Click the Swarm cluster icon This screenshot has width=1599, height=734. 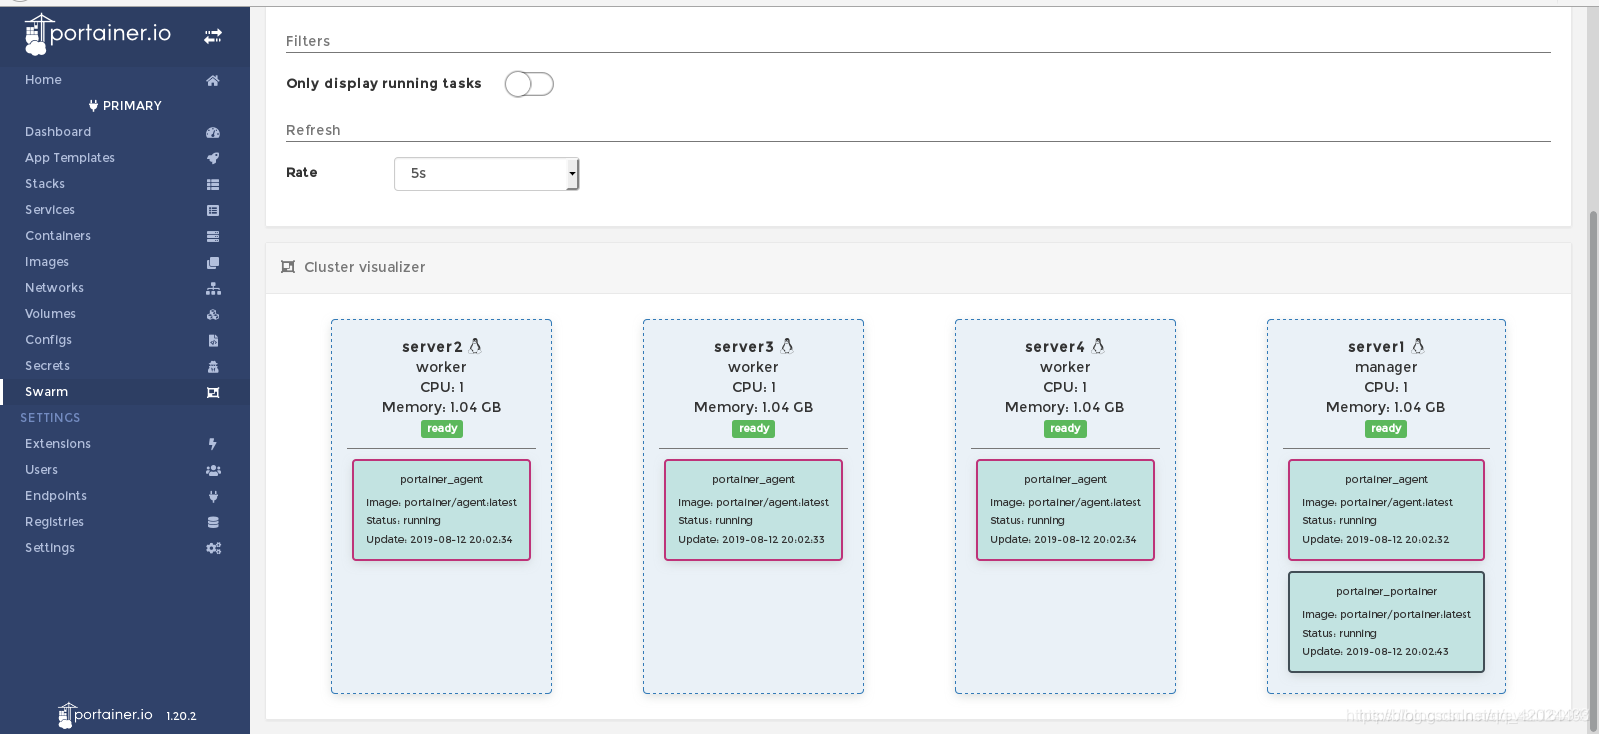click(x=213, y=392)
